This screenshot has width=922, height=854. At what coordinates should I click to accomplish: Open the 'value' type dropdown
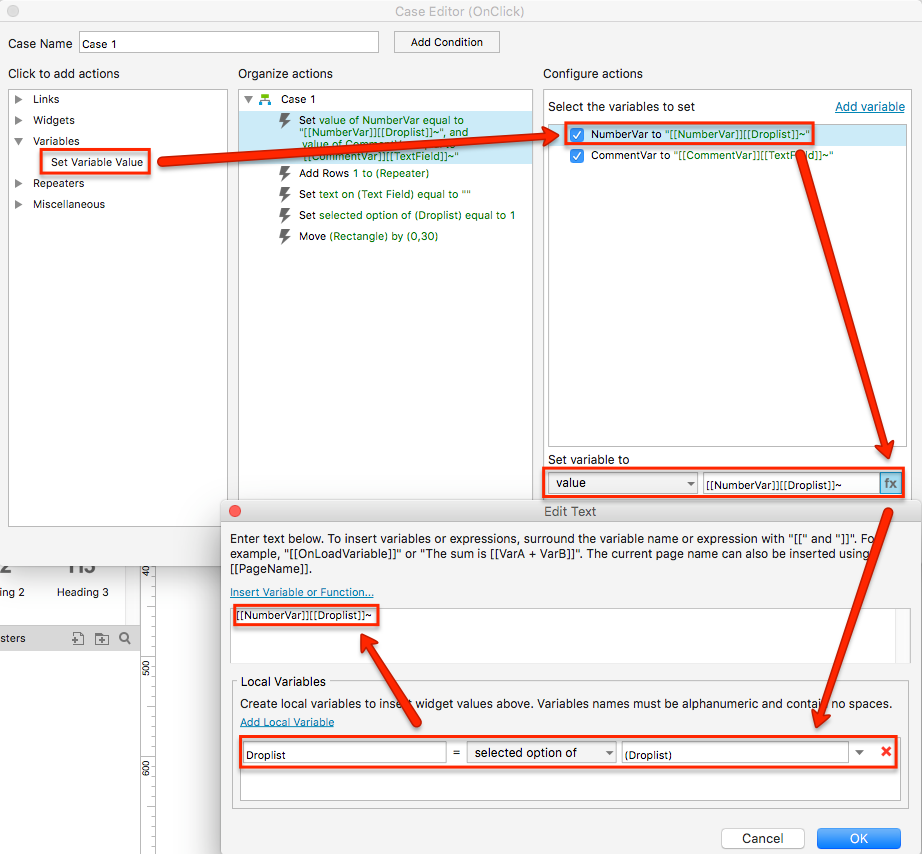pyautogui.click(x=622, y=483)
